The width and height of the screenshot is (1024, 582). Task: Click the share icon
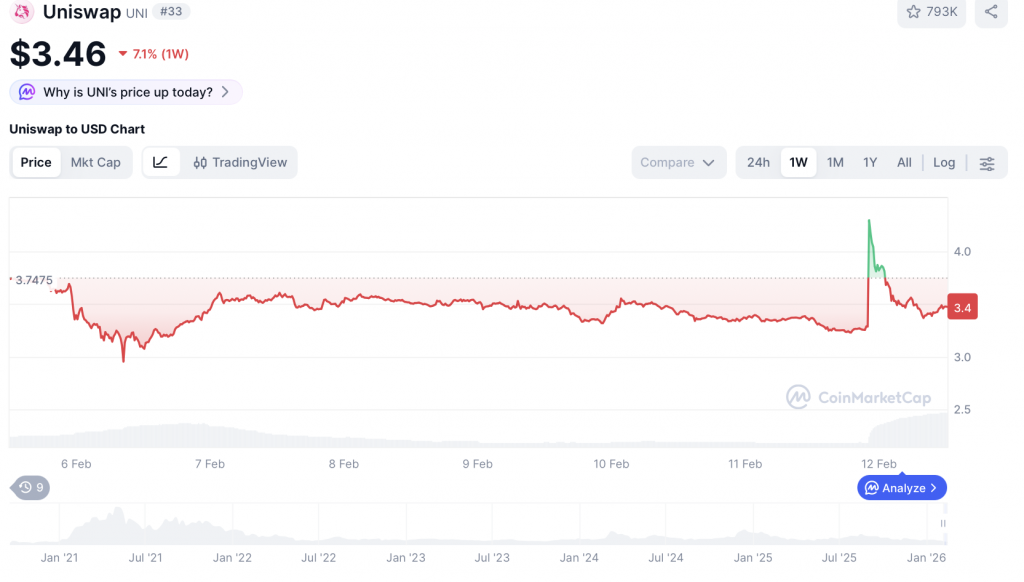tap(991, 12)
